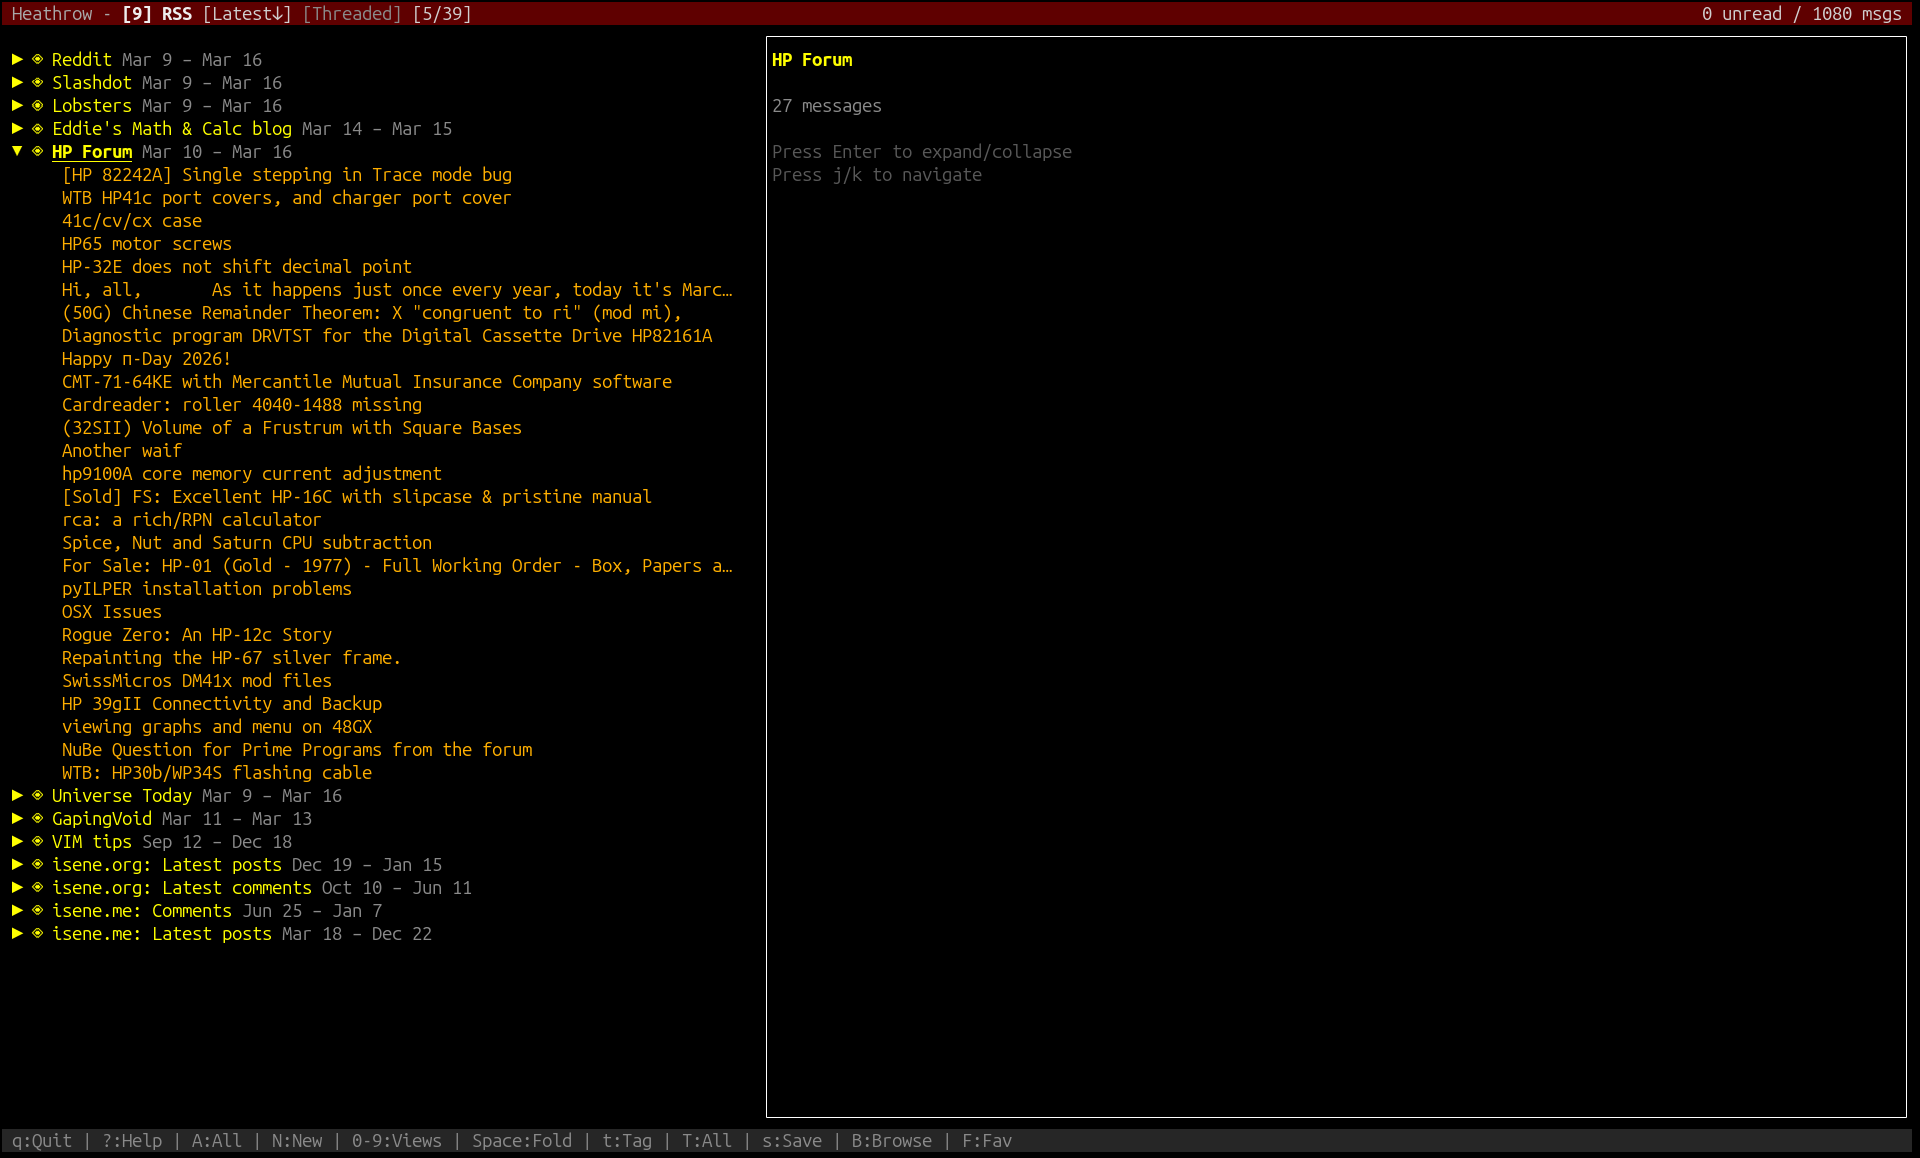The image size is (1920, 1158).
Task: Expand the Eddie's Math & Calc blog feed
Action: point(16,128)
